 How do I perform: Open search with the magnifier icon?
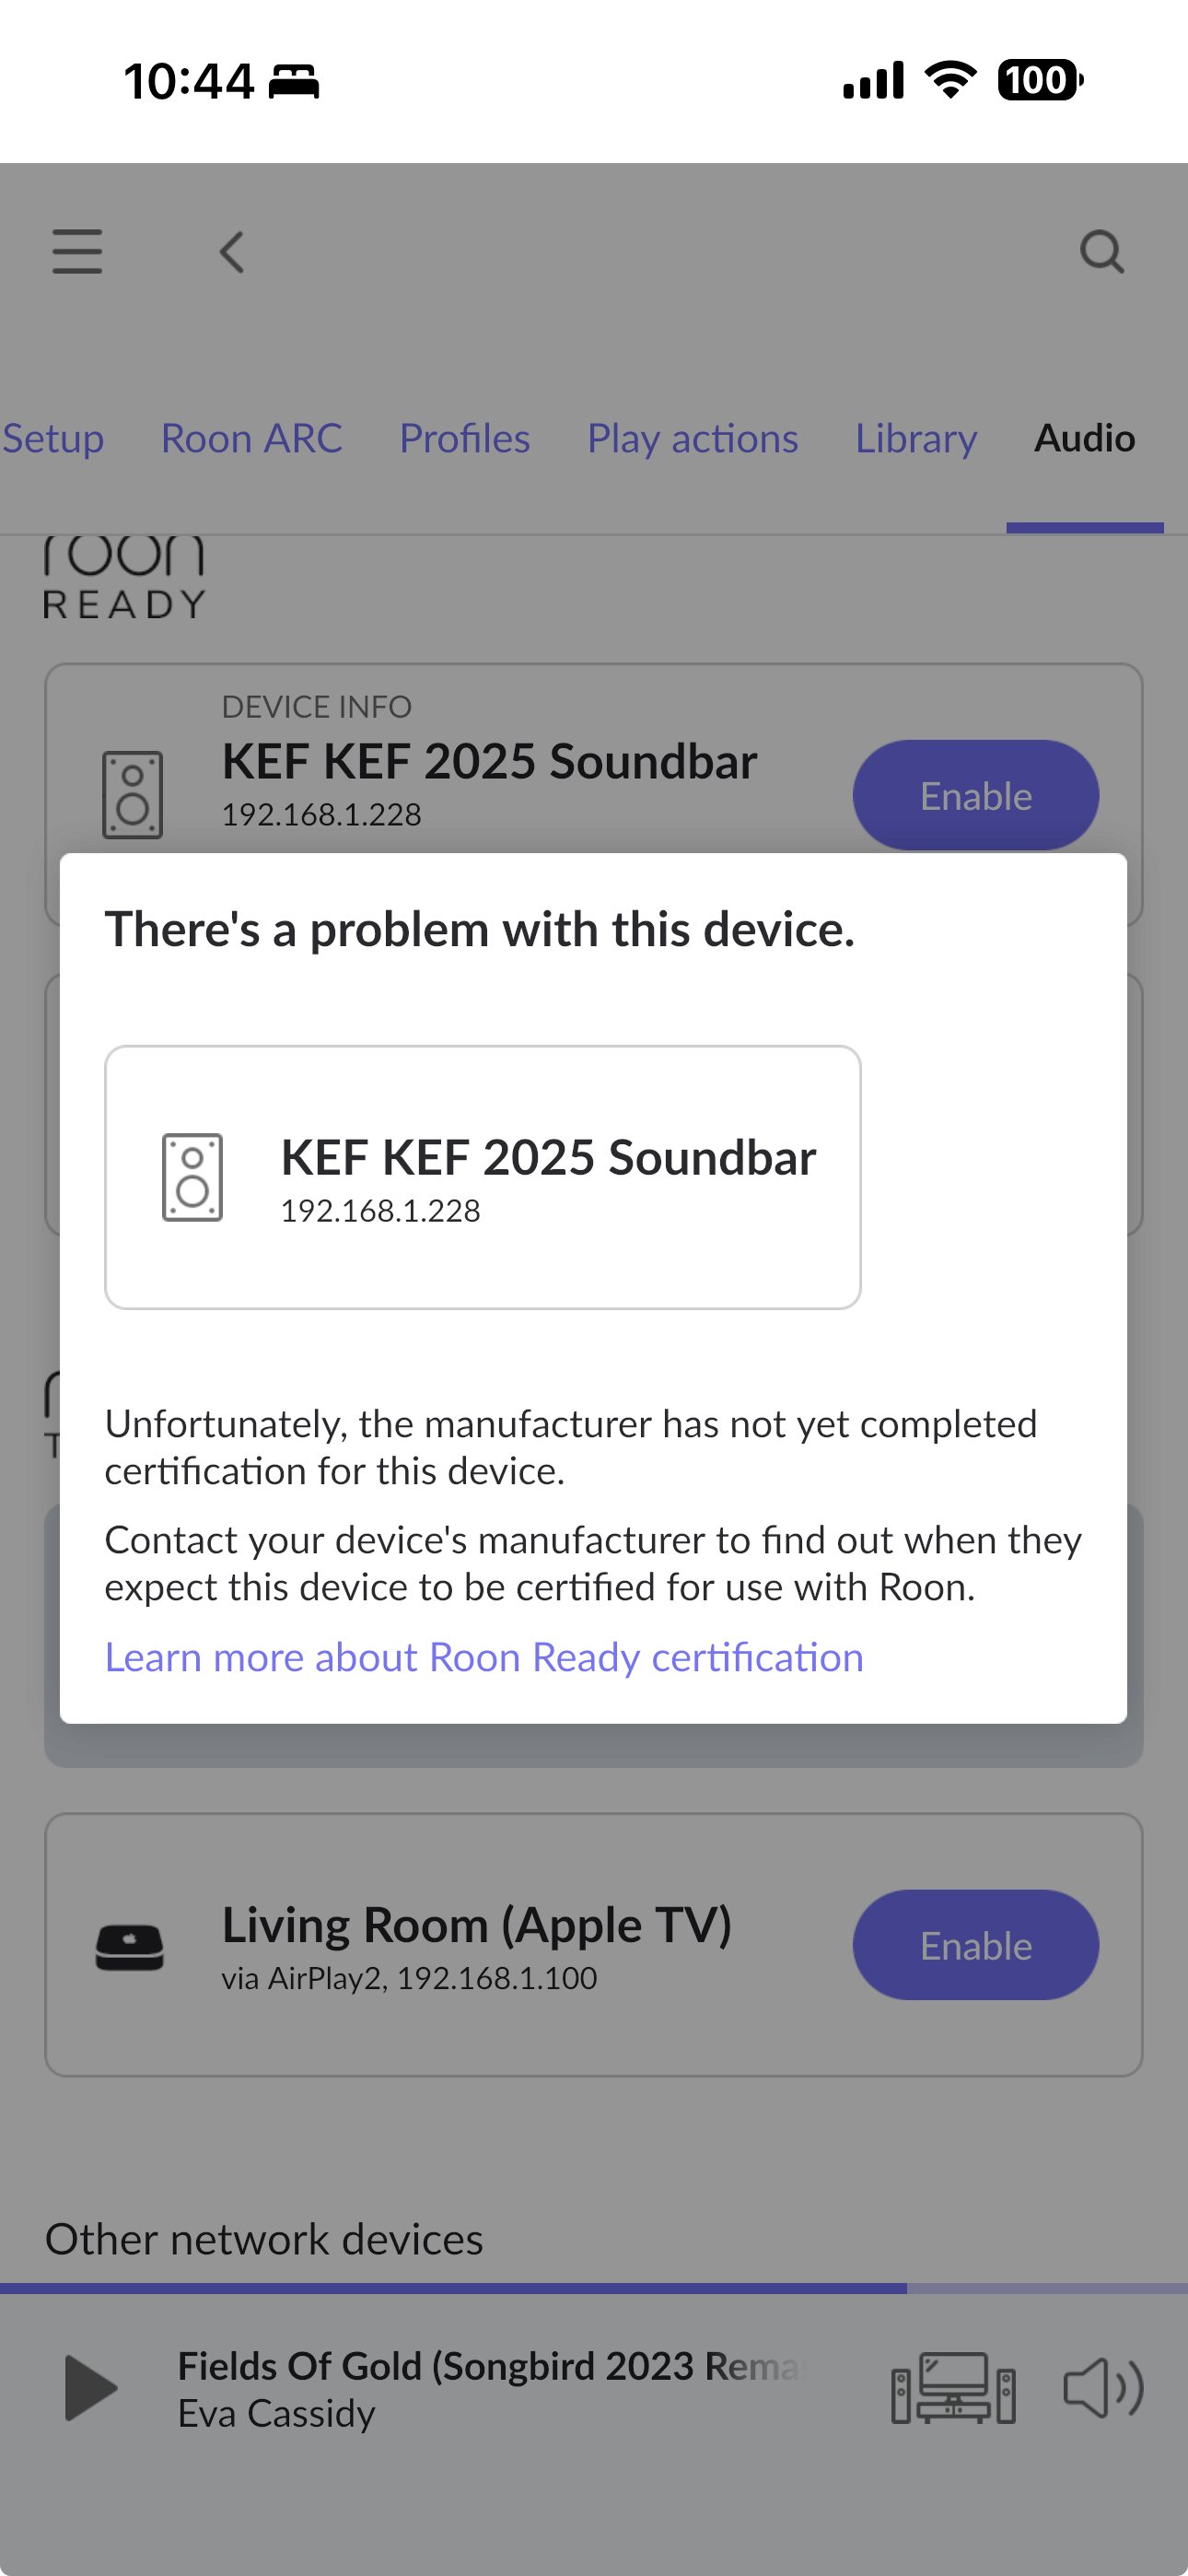[1102, 252]
